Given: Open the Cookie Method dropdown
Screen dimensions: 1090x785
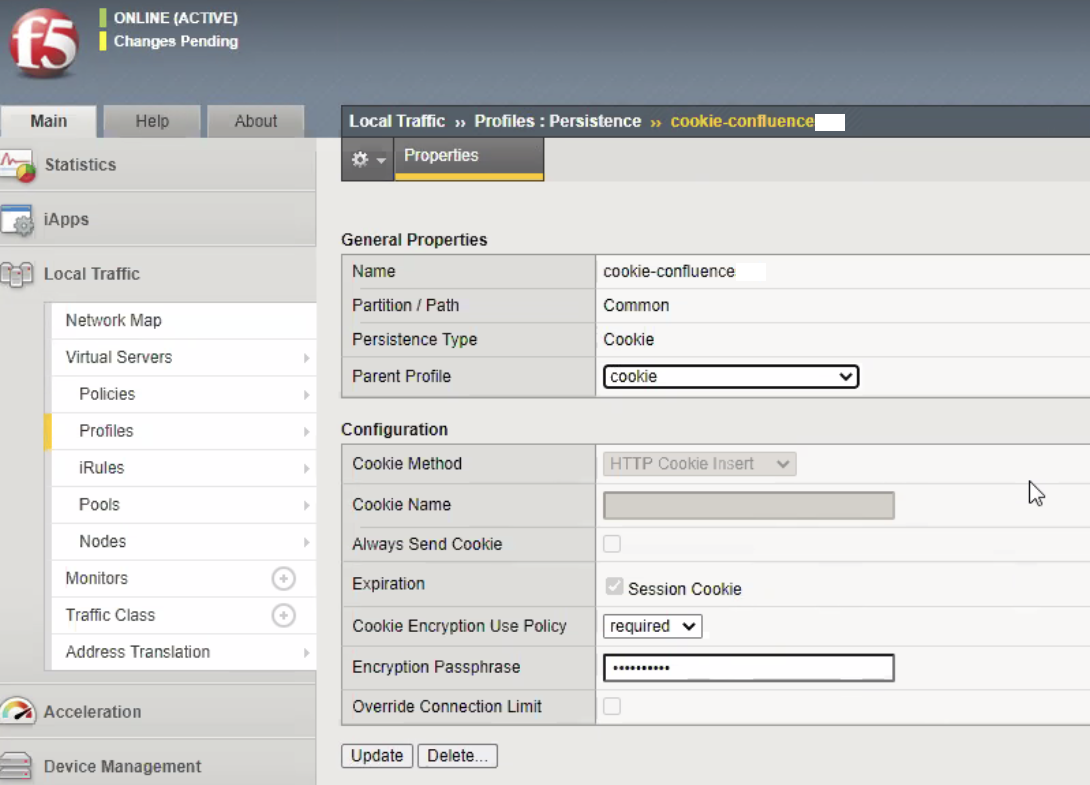Looking at the screenshot, I should coord(699,464).
